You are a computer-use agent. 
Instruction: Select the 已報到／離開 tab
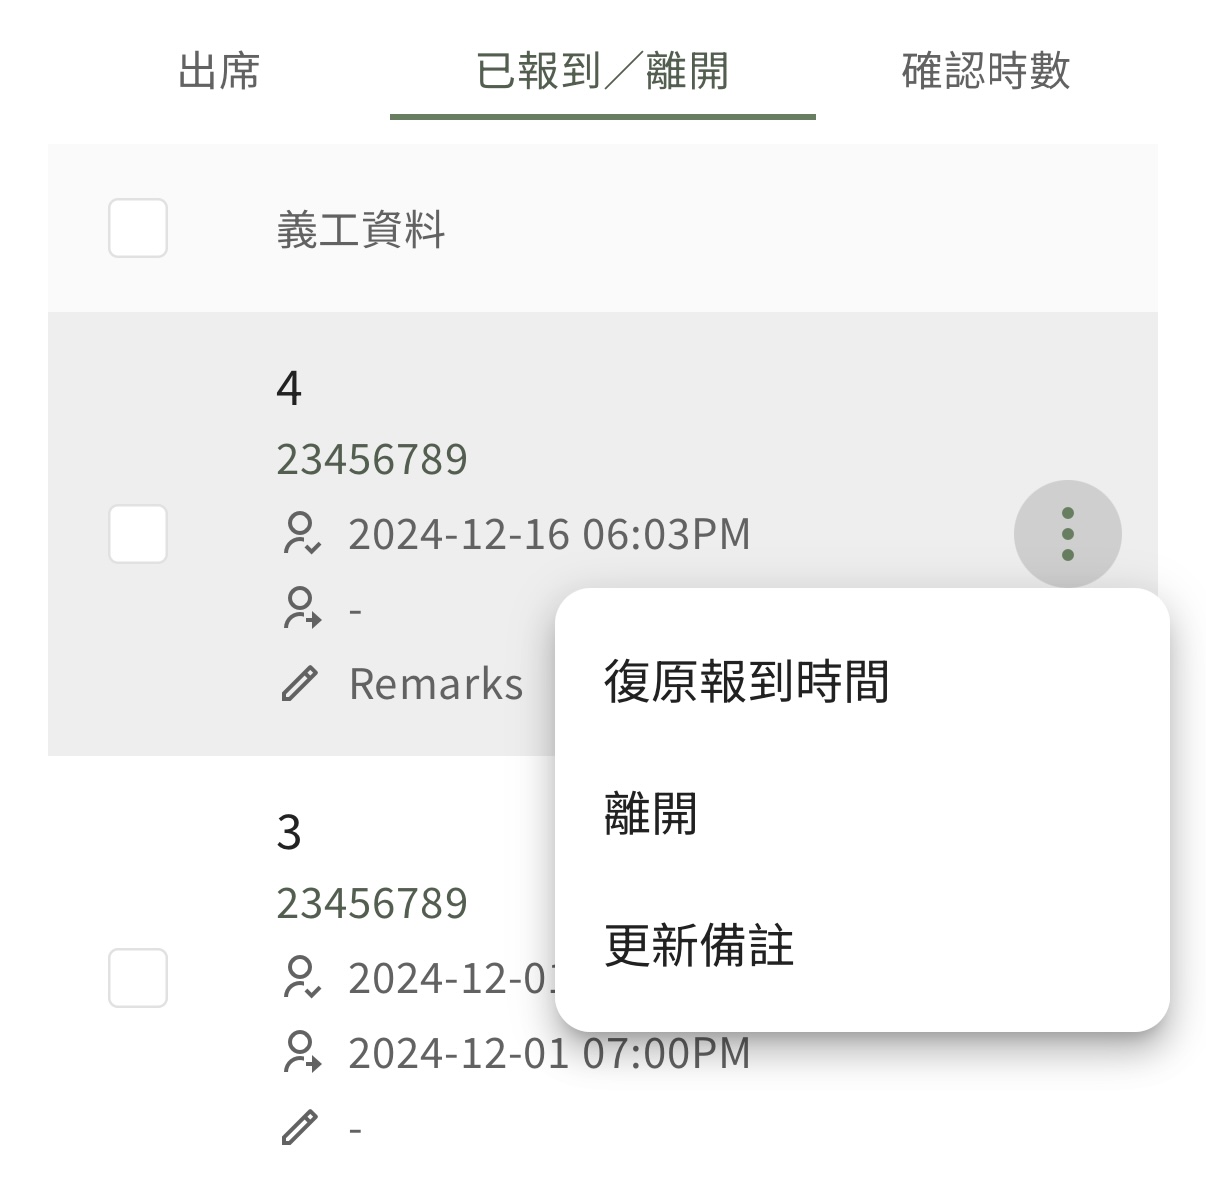(603, 71)
